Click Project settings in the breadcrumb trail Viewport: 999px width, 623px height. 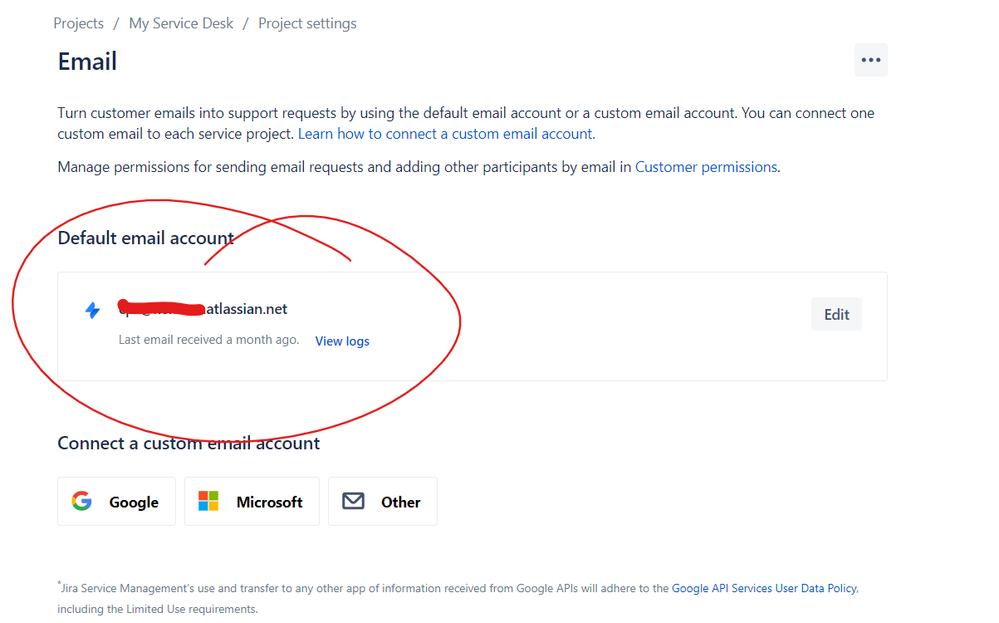(x=307, y=22)
